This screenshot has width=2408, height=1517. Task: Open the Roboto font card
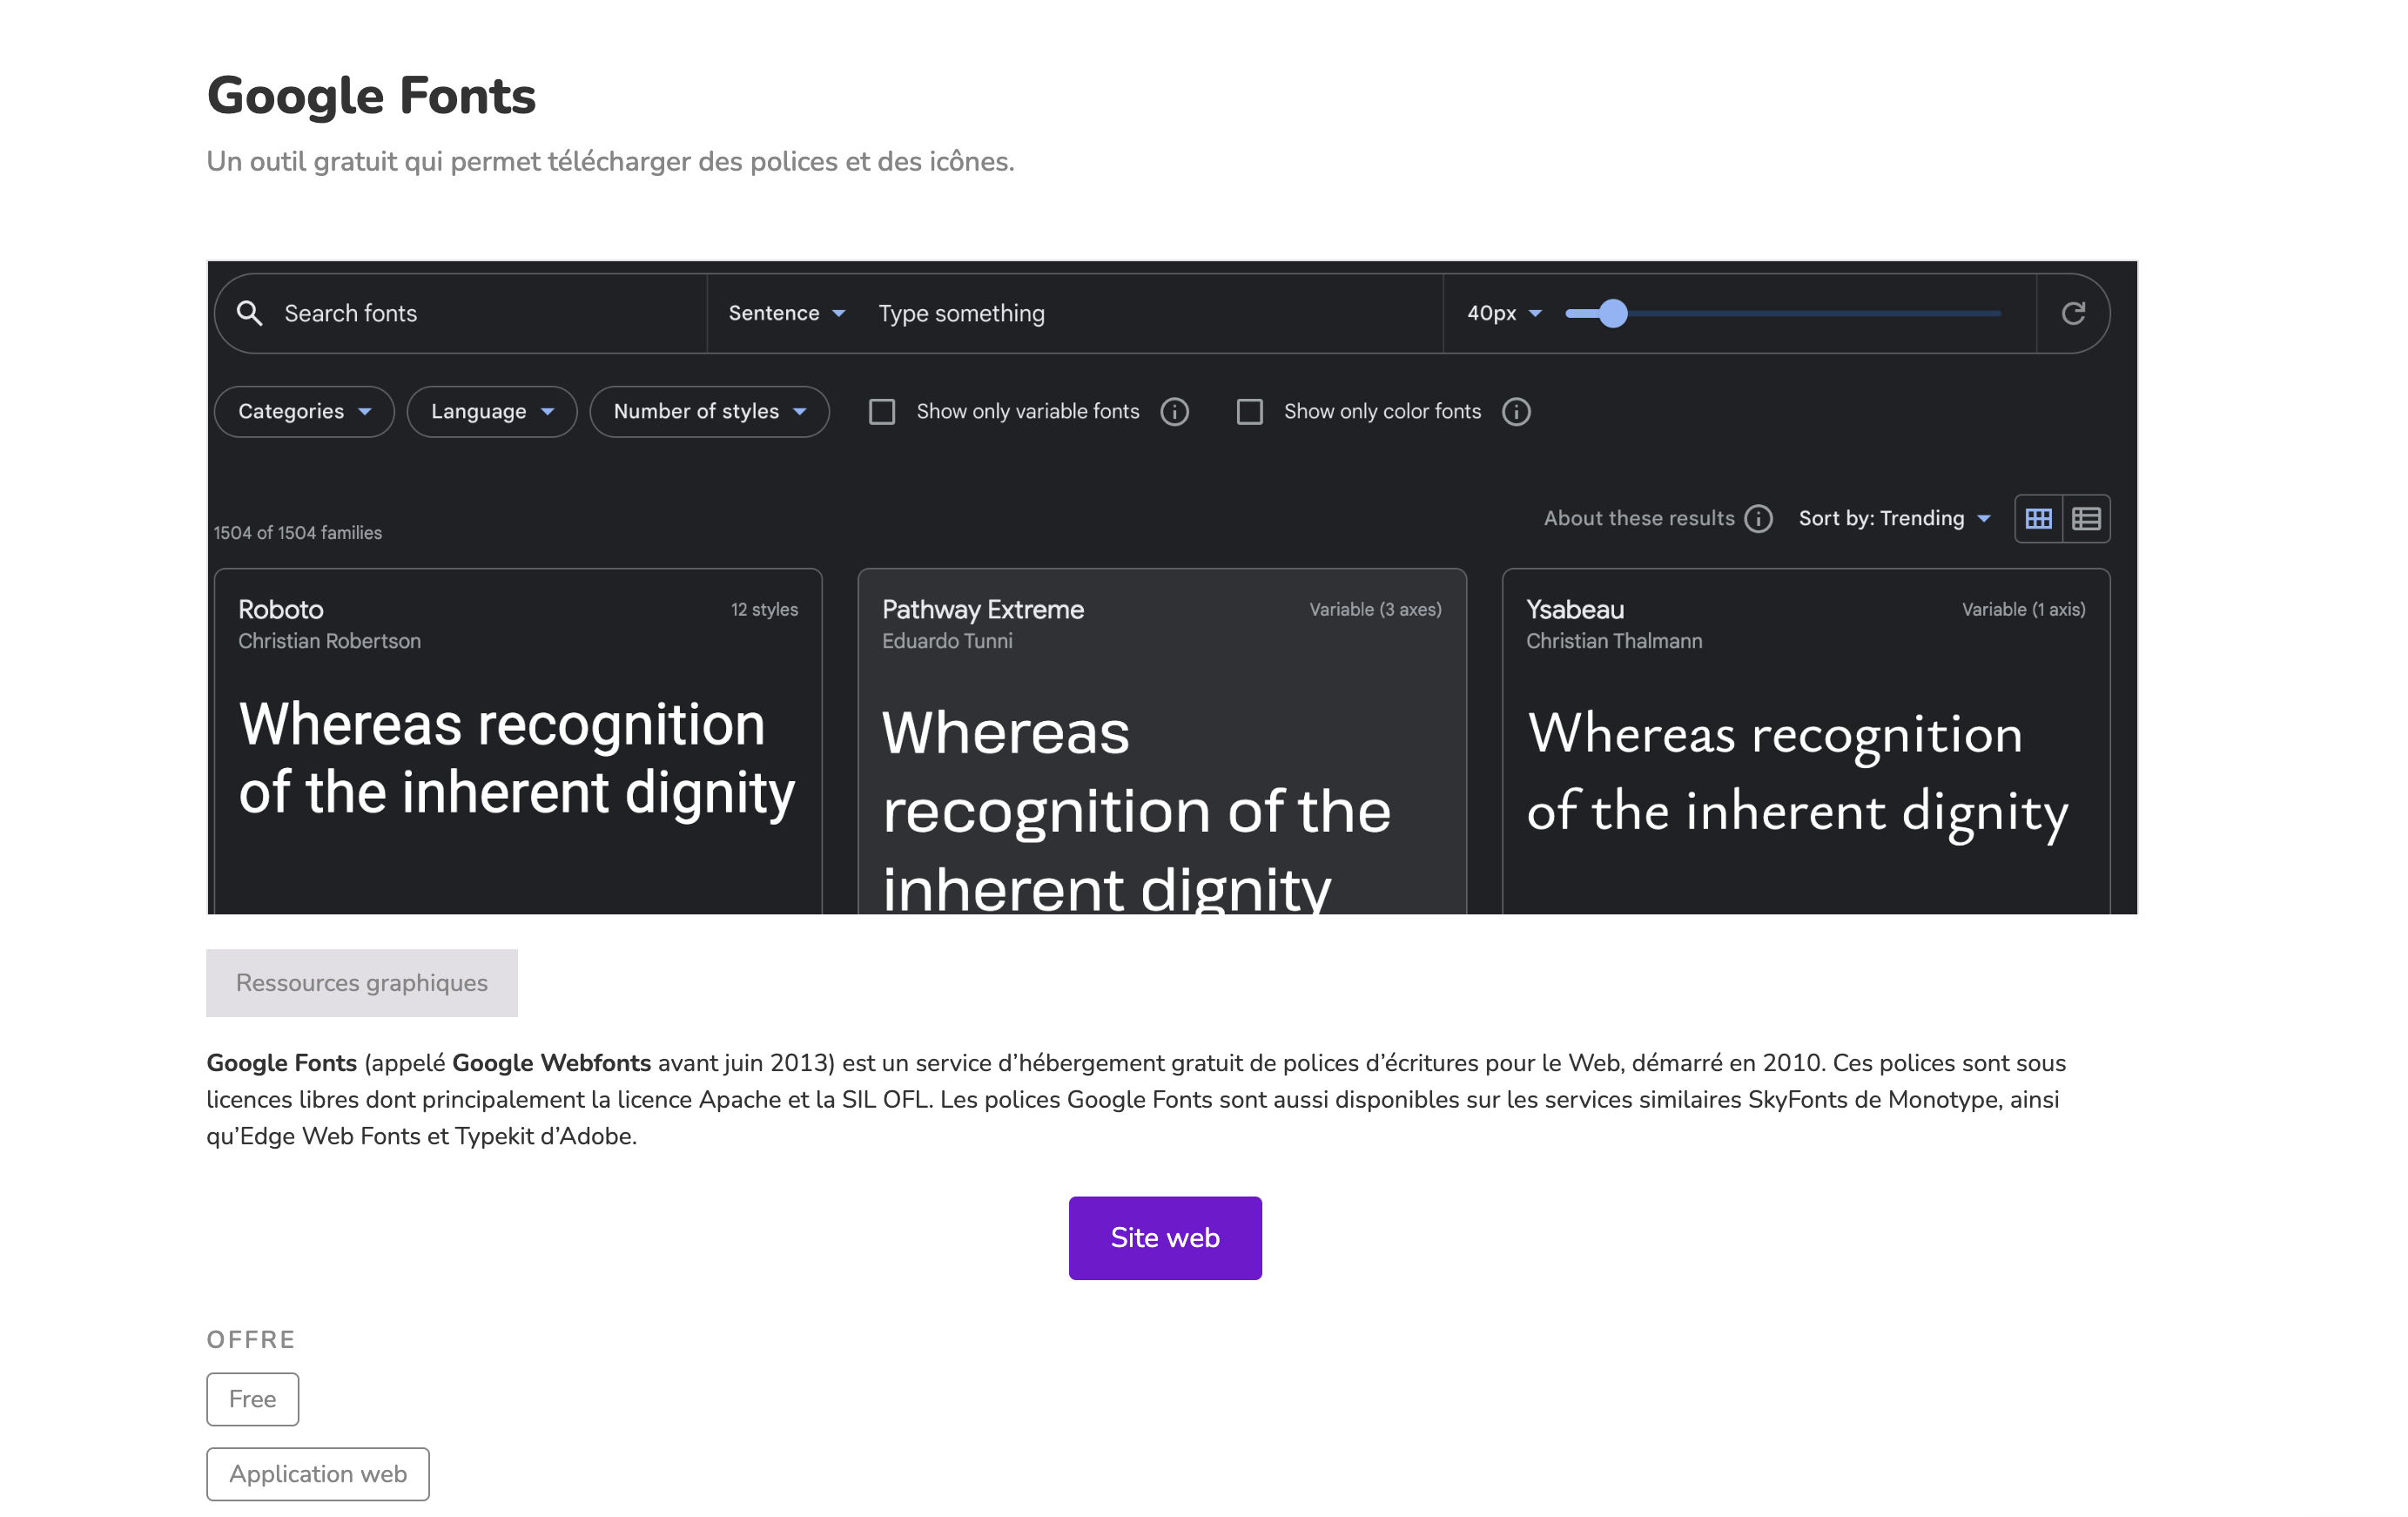pyautogui.click(x=517, y=740)
